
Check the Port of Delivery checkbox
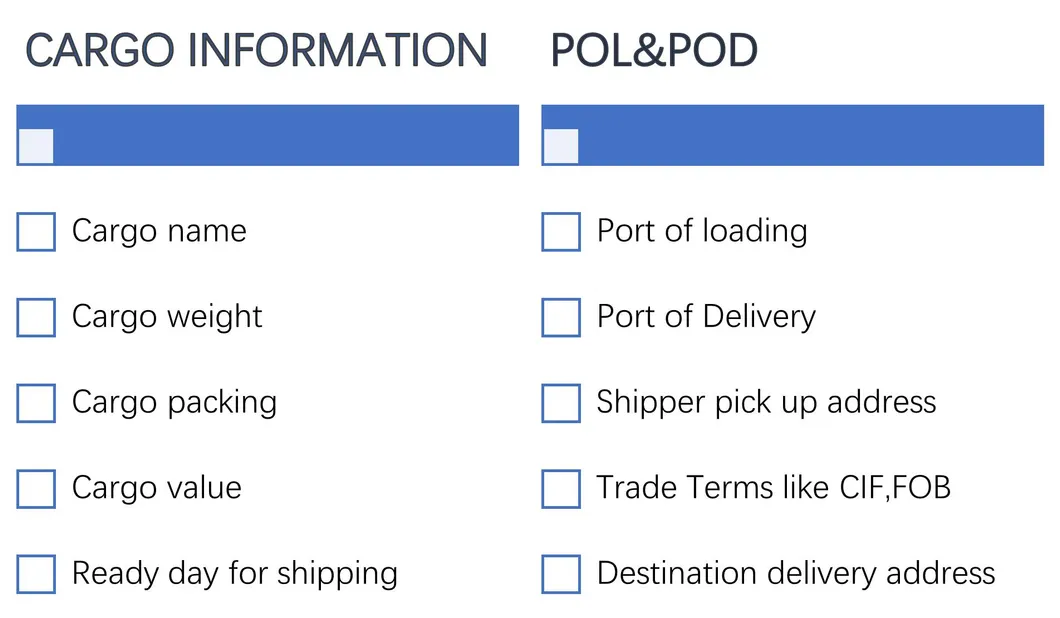click(x=560, y=318)
